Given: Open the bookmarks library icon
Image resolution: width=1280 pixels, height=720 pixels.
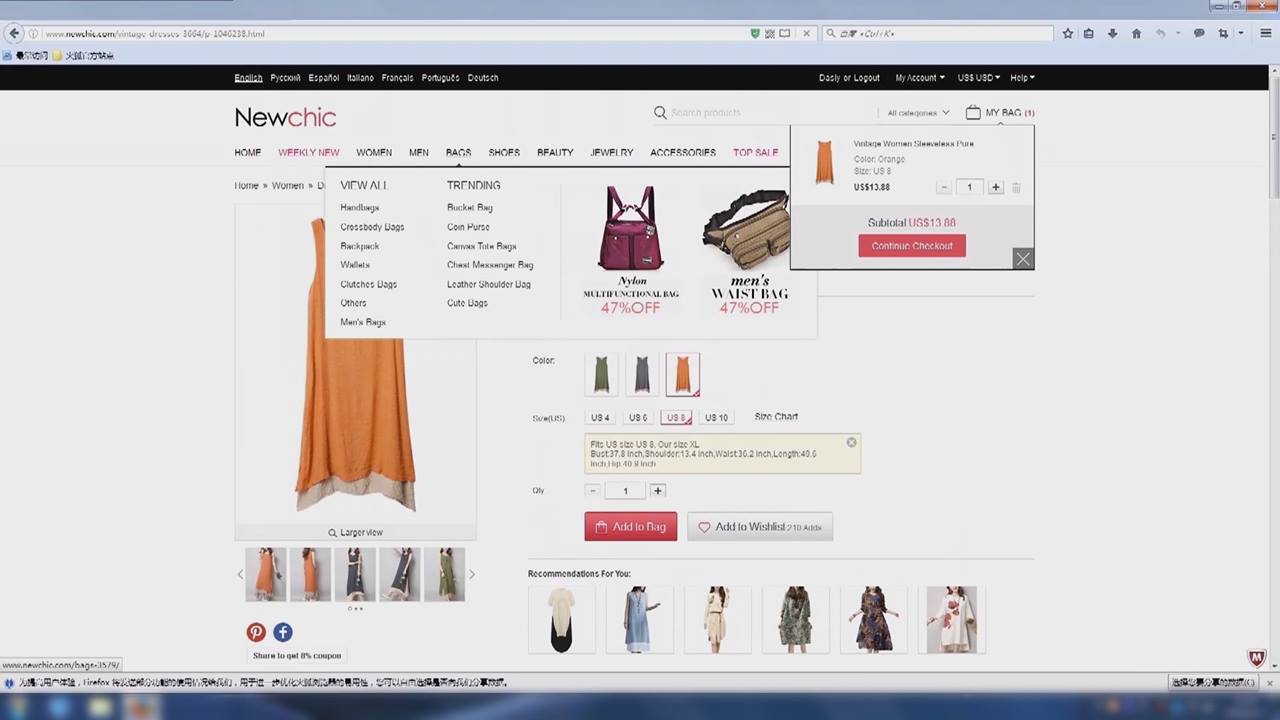Looking at the screenshot, I should click(x=1089, y=33).
